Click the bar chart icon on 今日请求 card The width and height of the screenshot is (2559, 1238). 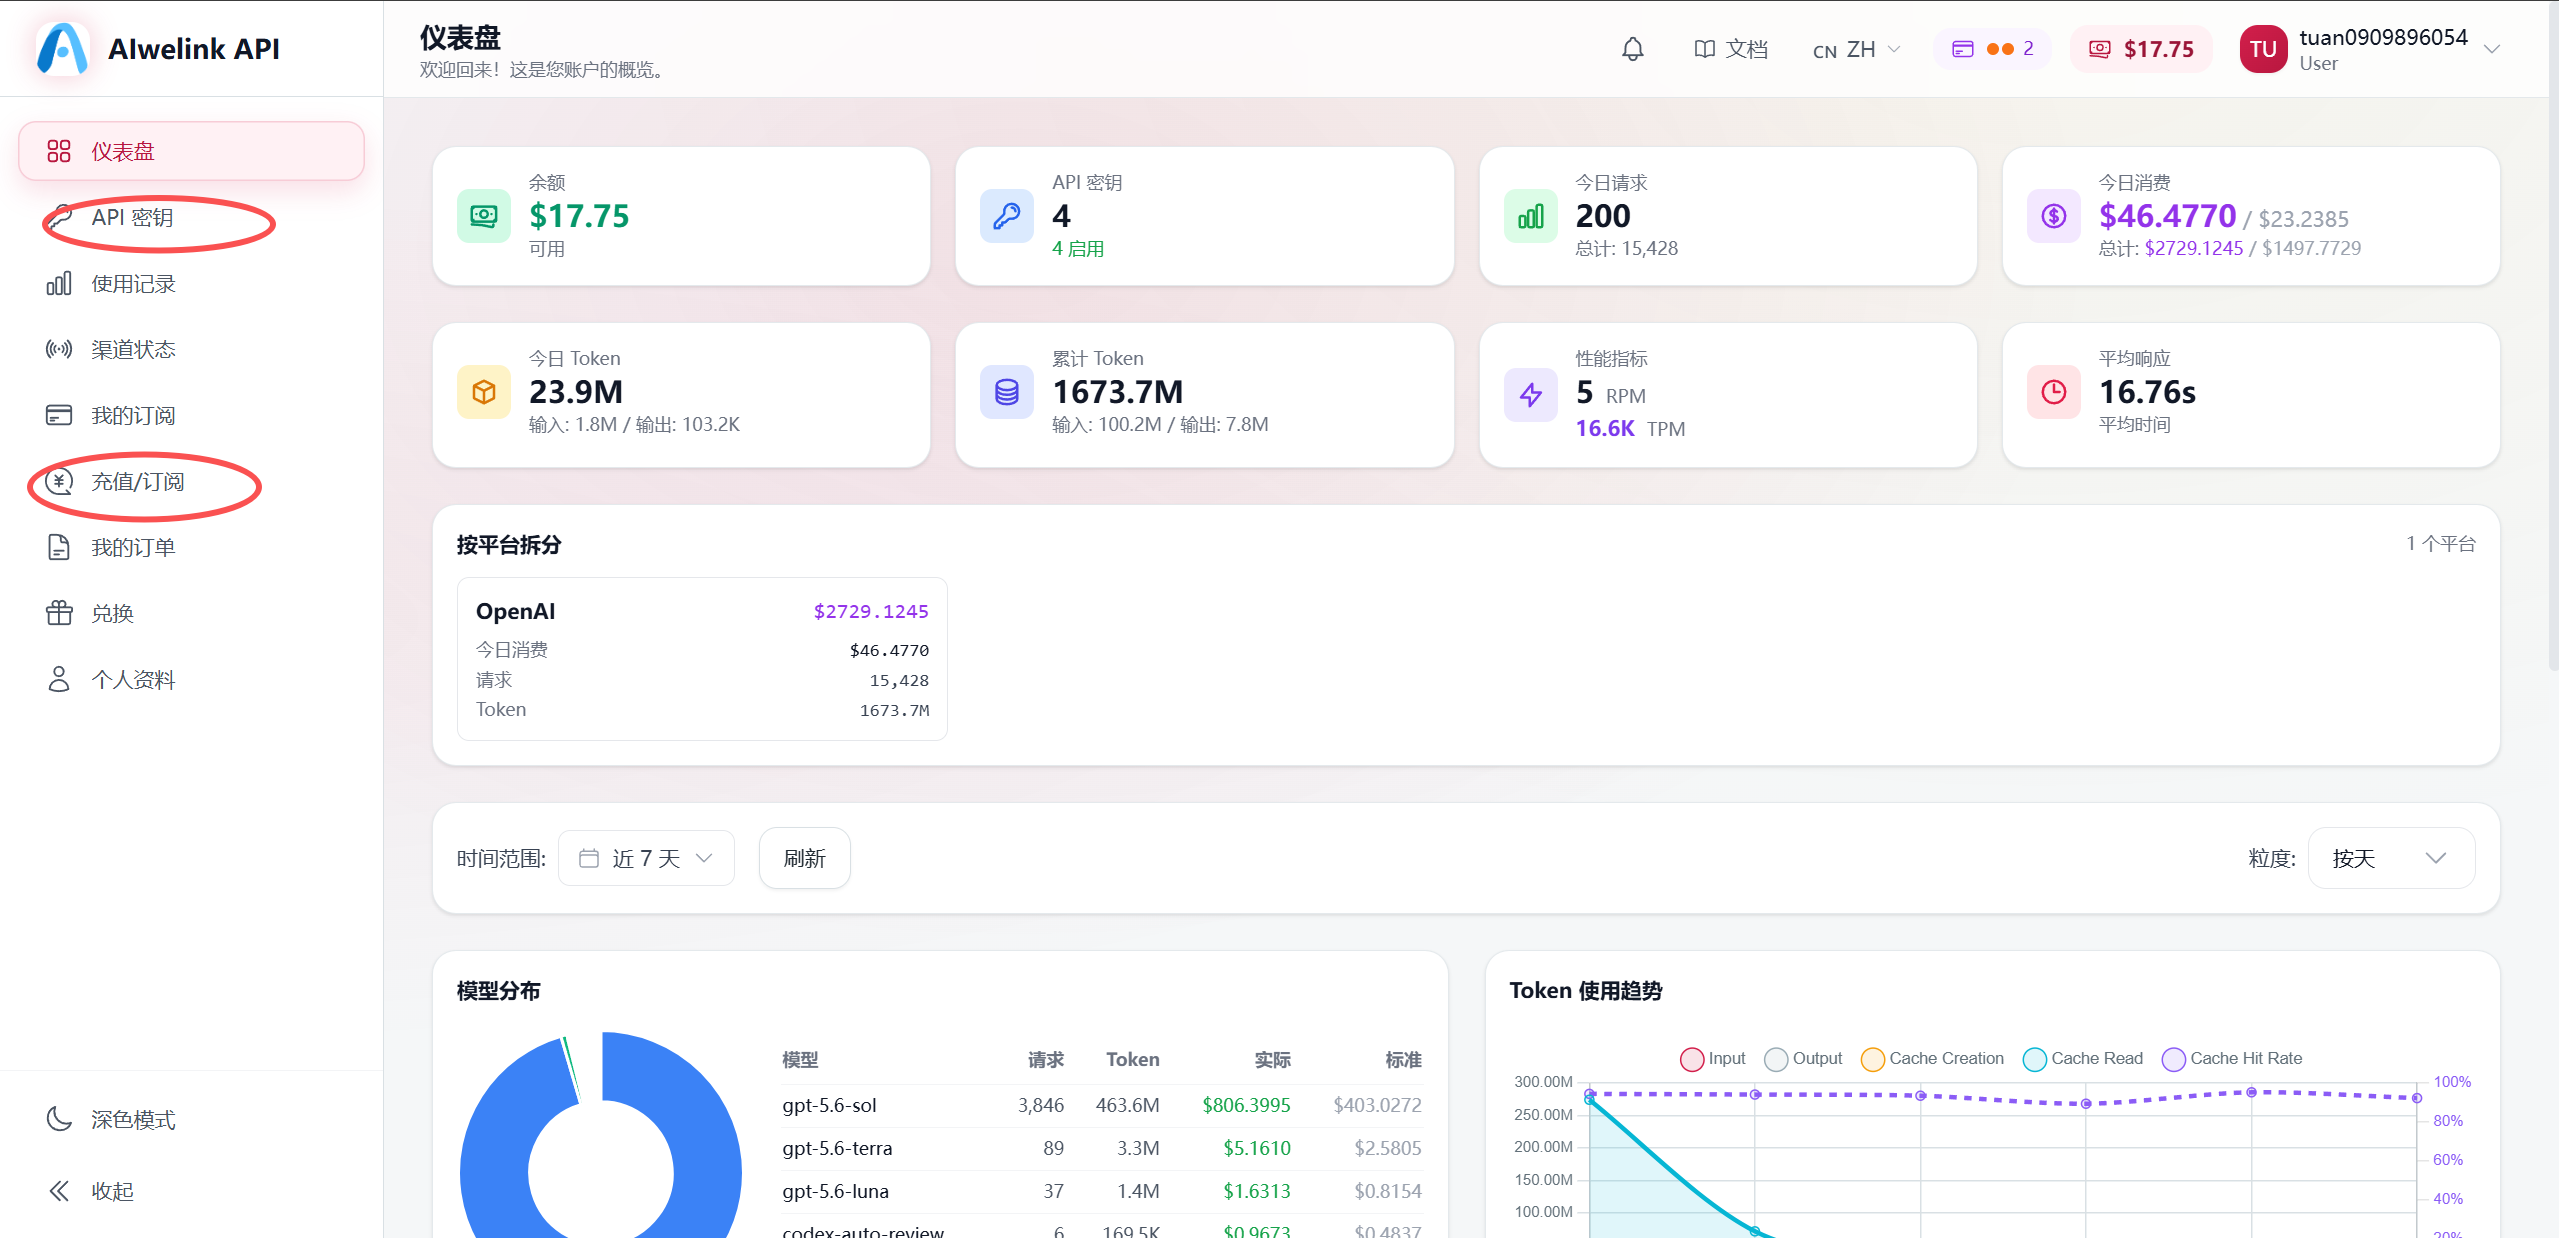click(x=1531, y=216)
